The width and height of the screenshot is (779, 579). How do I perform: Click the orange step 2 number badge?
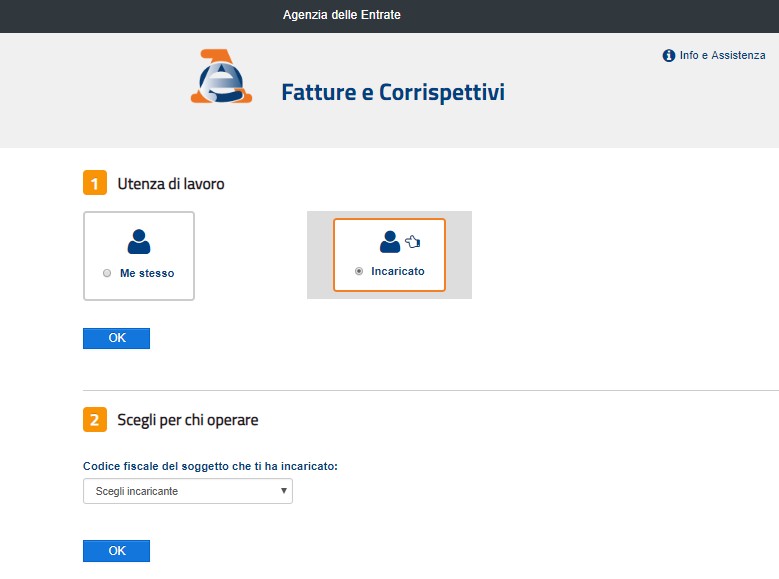pos(95,419)
